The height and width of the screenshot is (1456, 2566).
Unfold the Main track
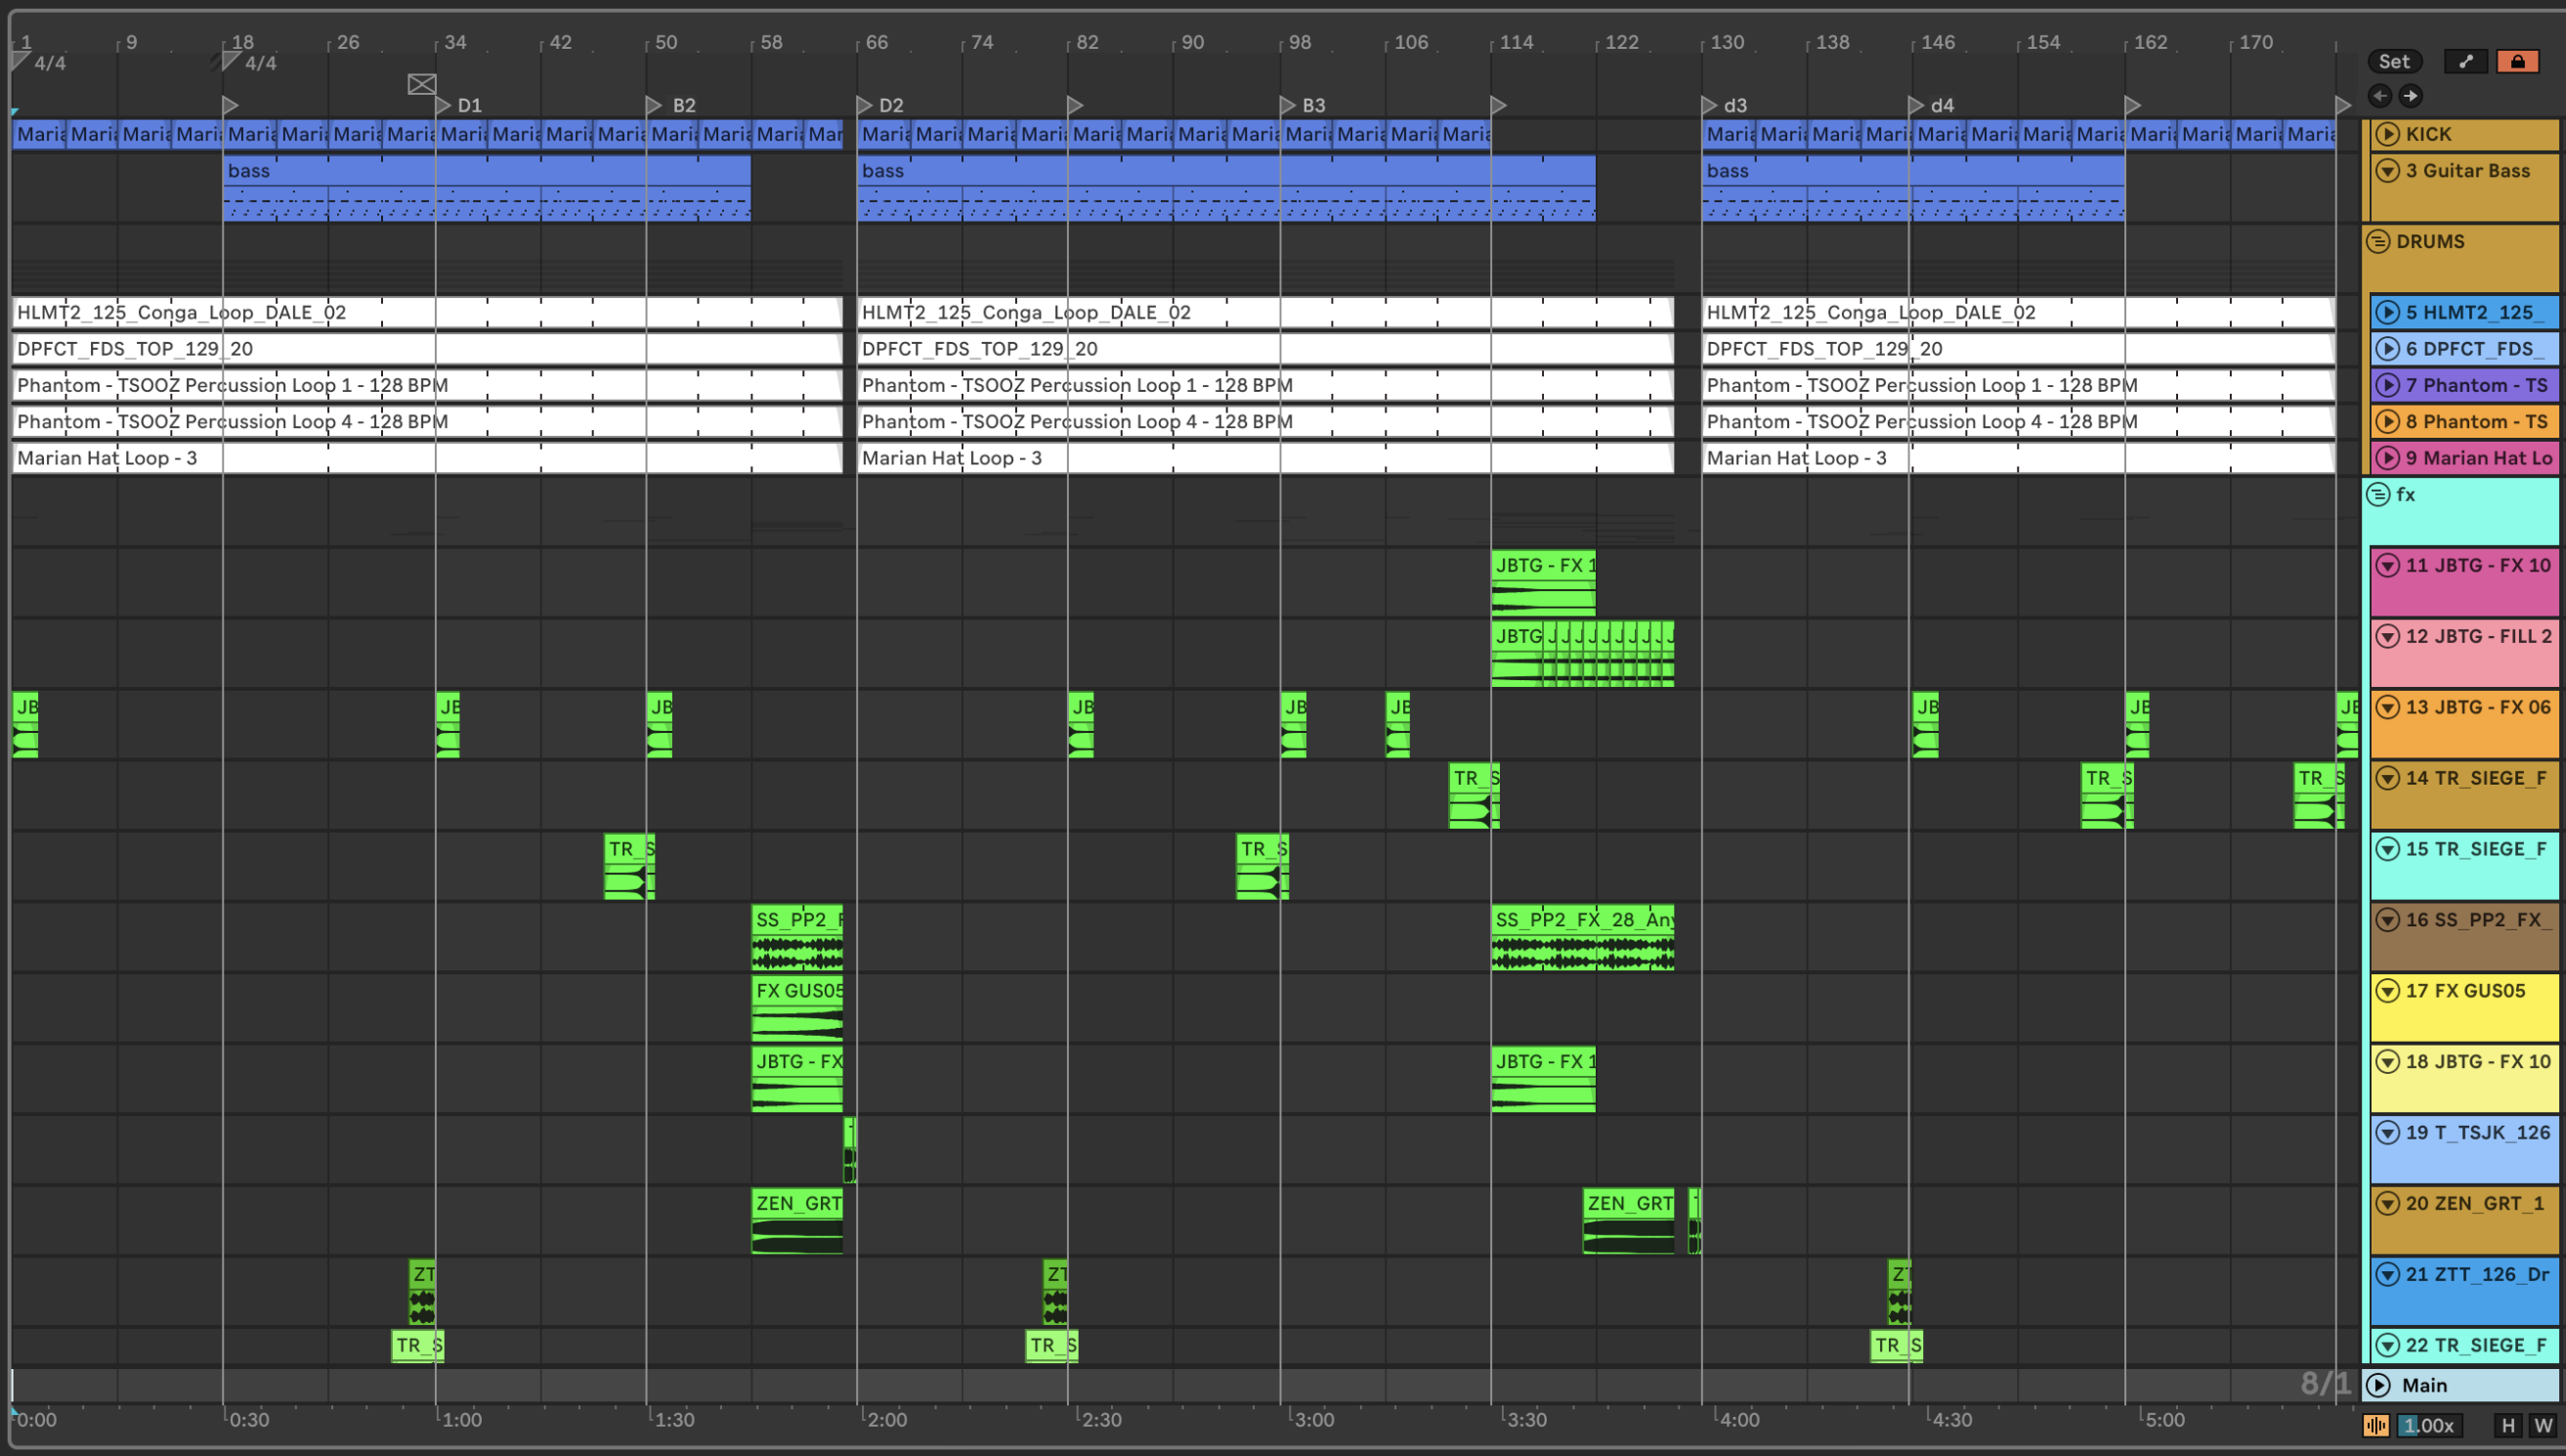2379,1385
